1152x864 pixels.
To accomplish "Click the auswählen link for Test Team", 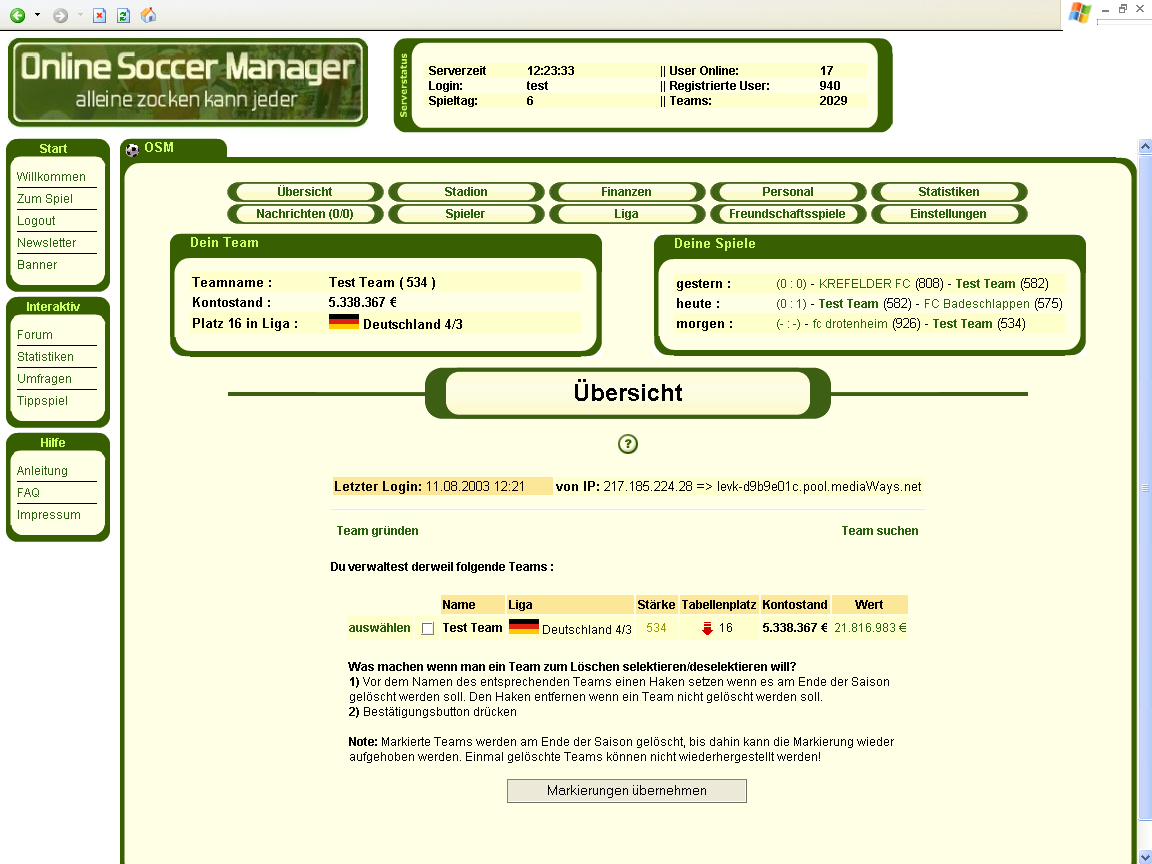I will coord(379,627).
